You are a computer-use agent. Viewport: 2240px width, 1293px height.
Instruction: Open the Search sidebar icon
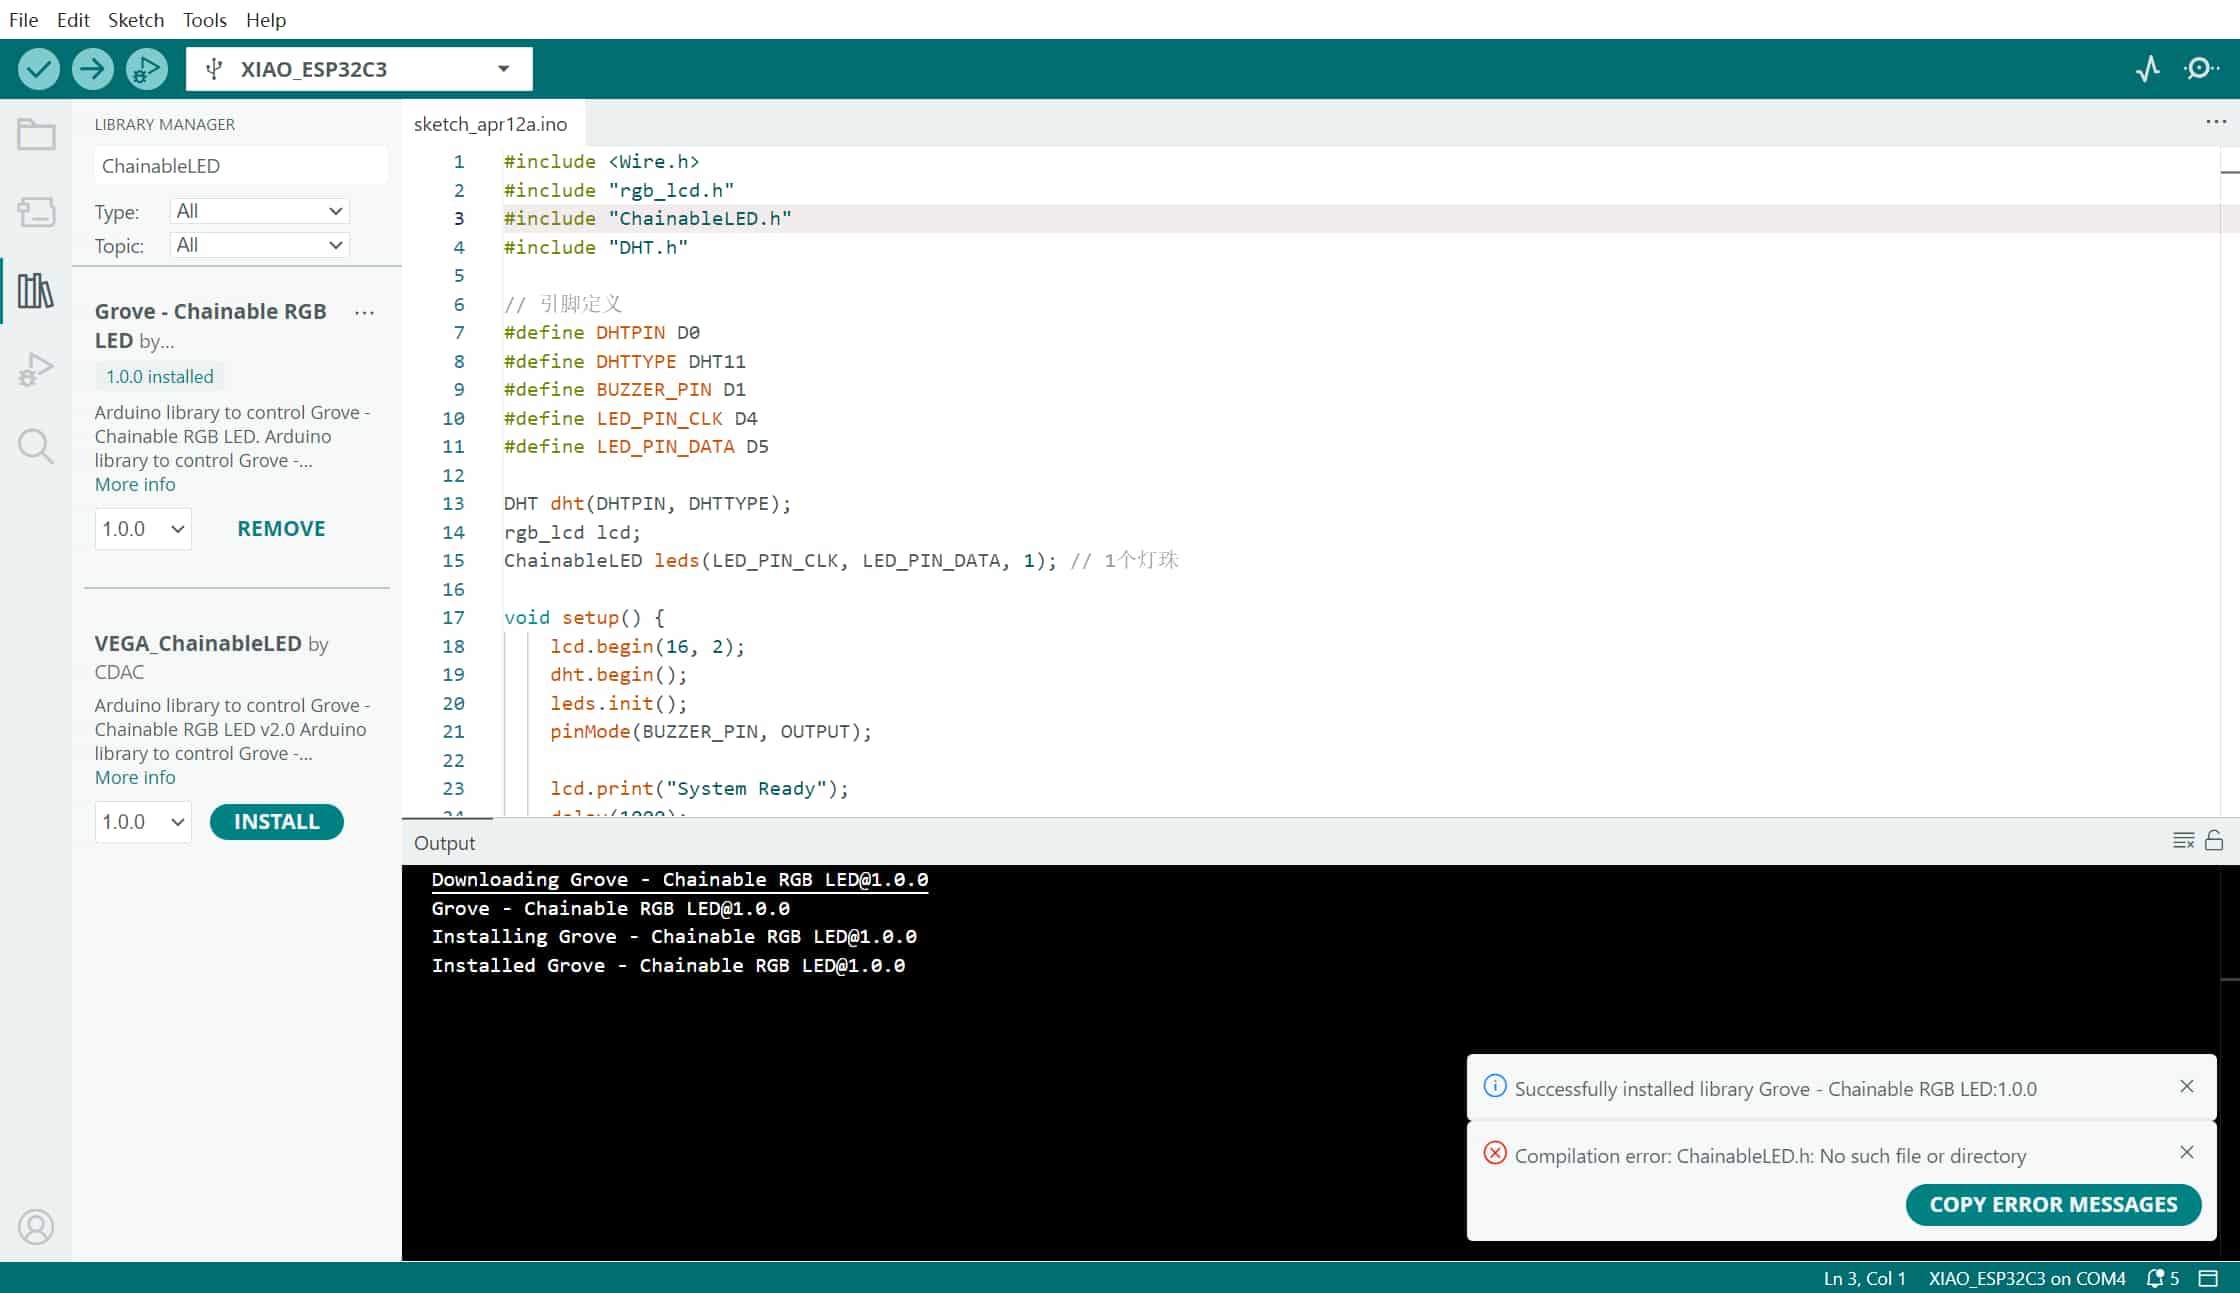tap(36, 446)
